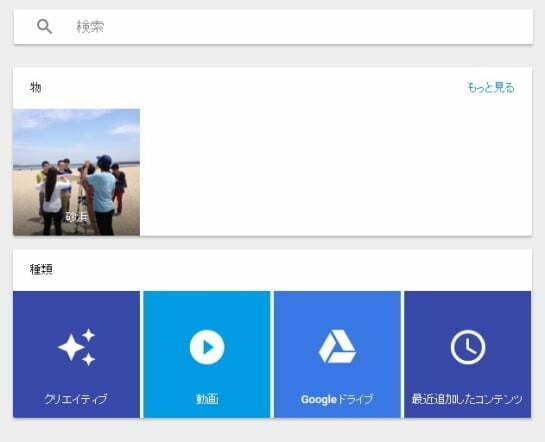Select the 最近追加したコンテンツ label text
545x442 pixels.
click(x=467, y=399)
